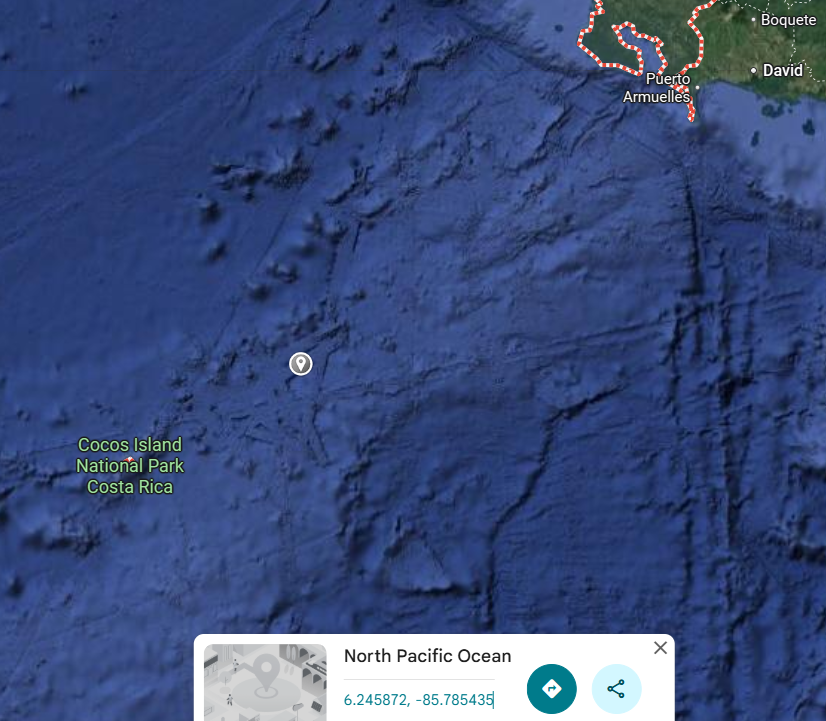Copy the coordinates 6.245872, -85.785435

[x=418, y=700]
